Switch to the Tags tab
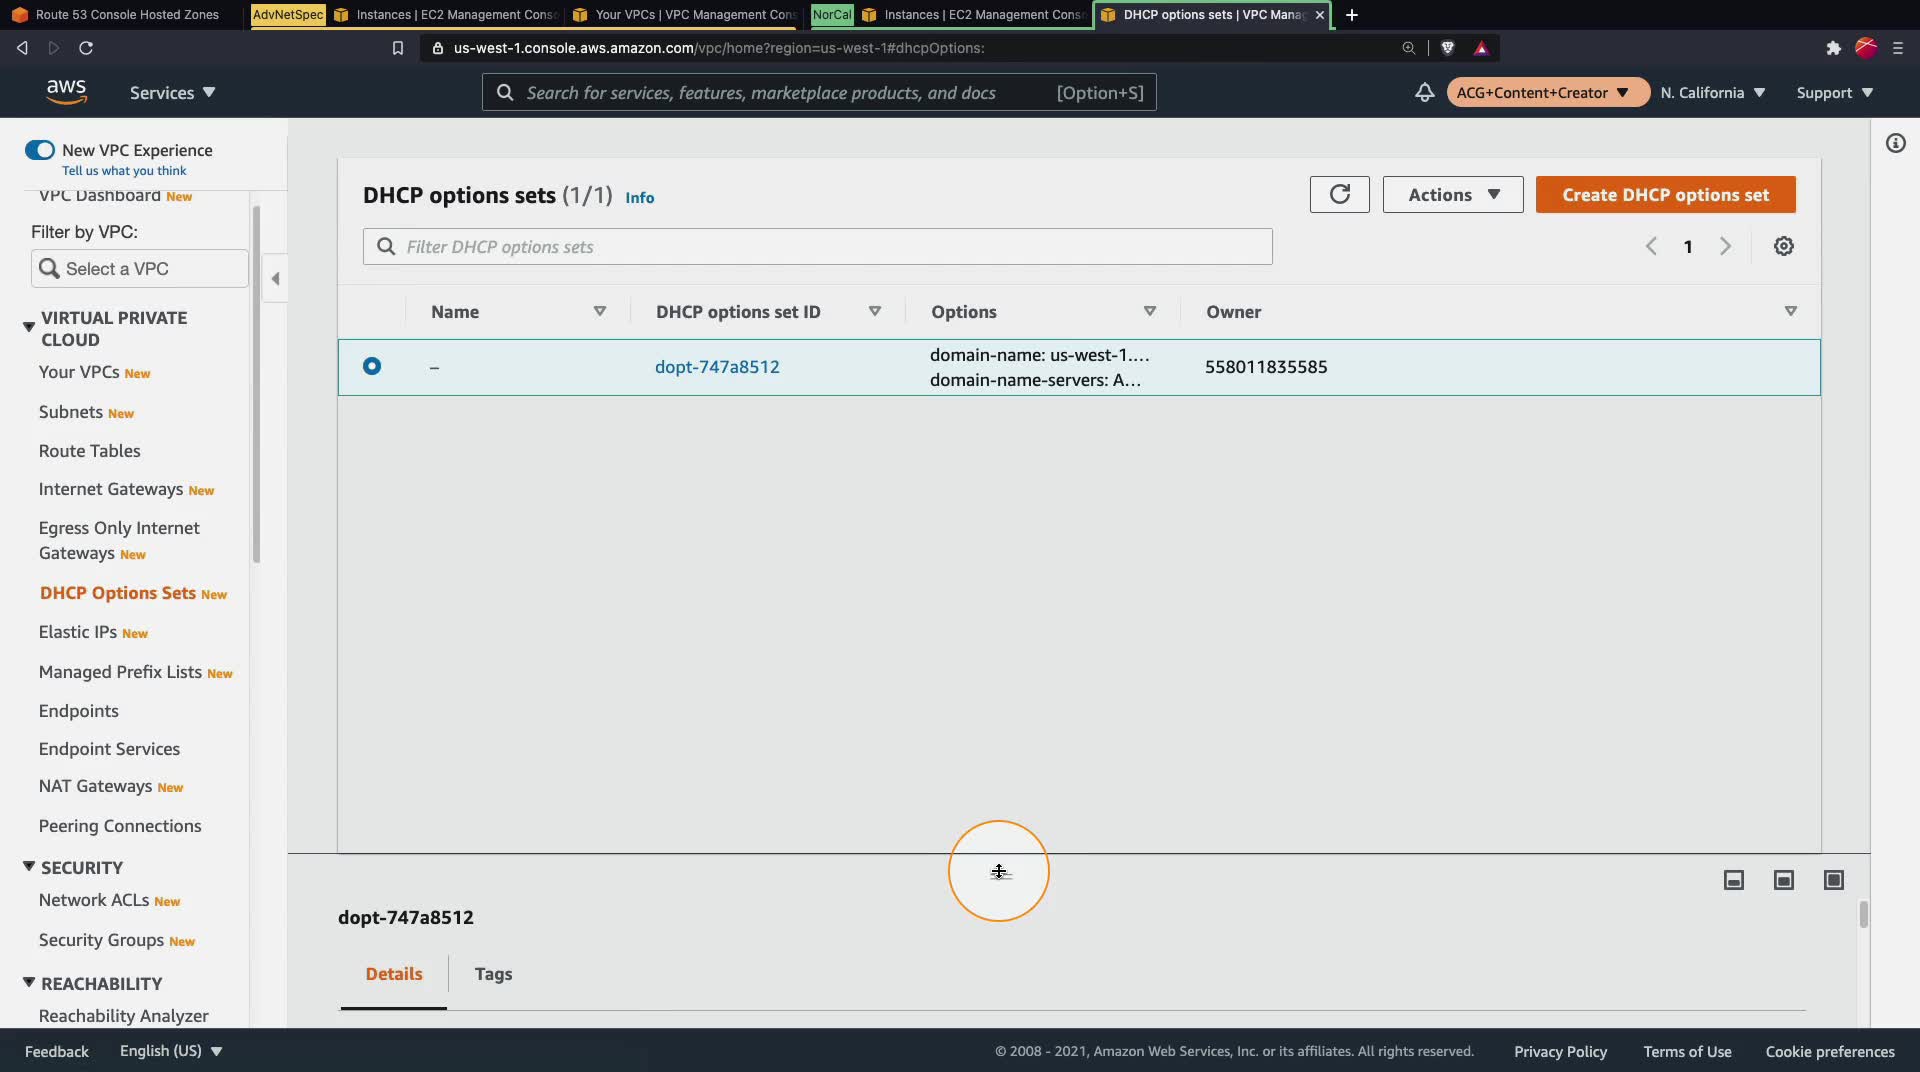The height and width of the screenshot is (1072, 1920). [x=493, y=974]
